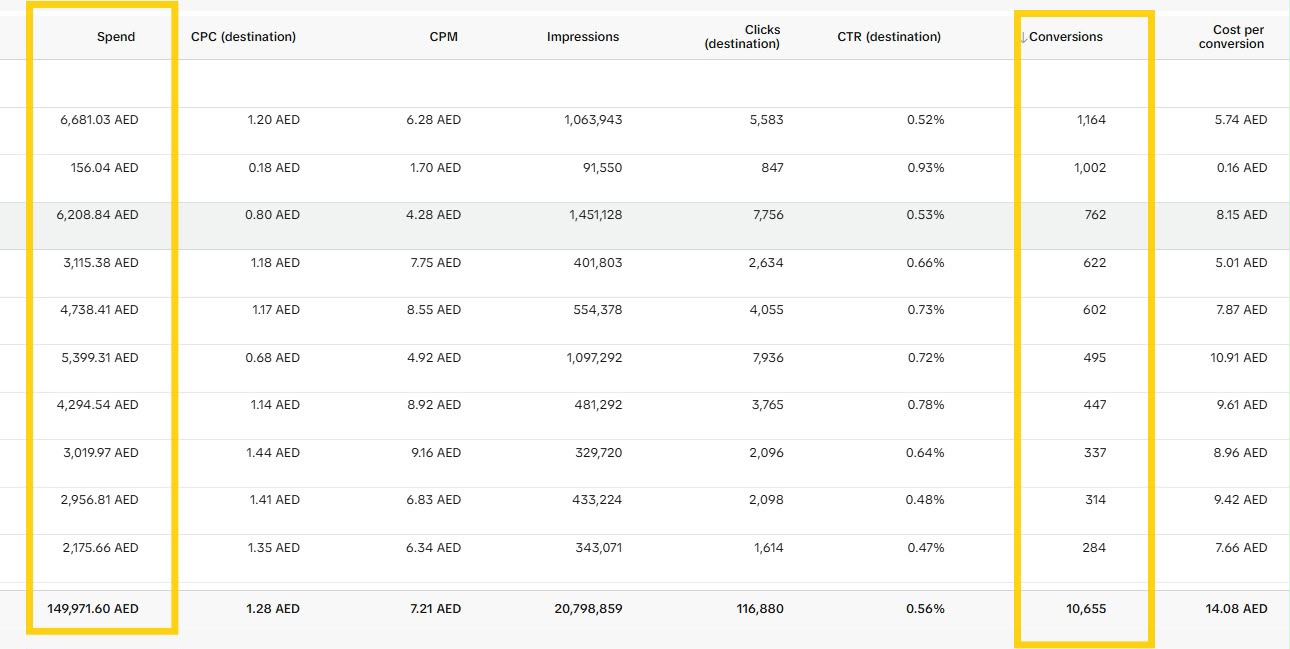Select the 5,583 clicks cell

click(766, 120)
